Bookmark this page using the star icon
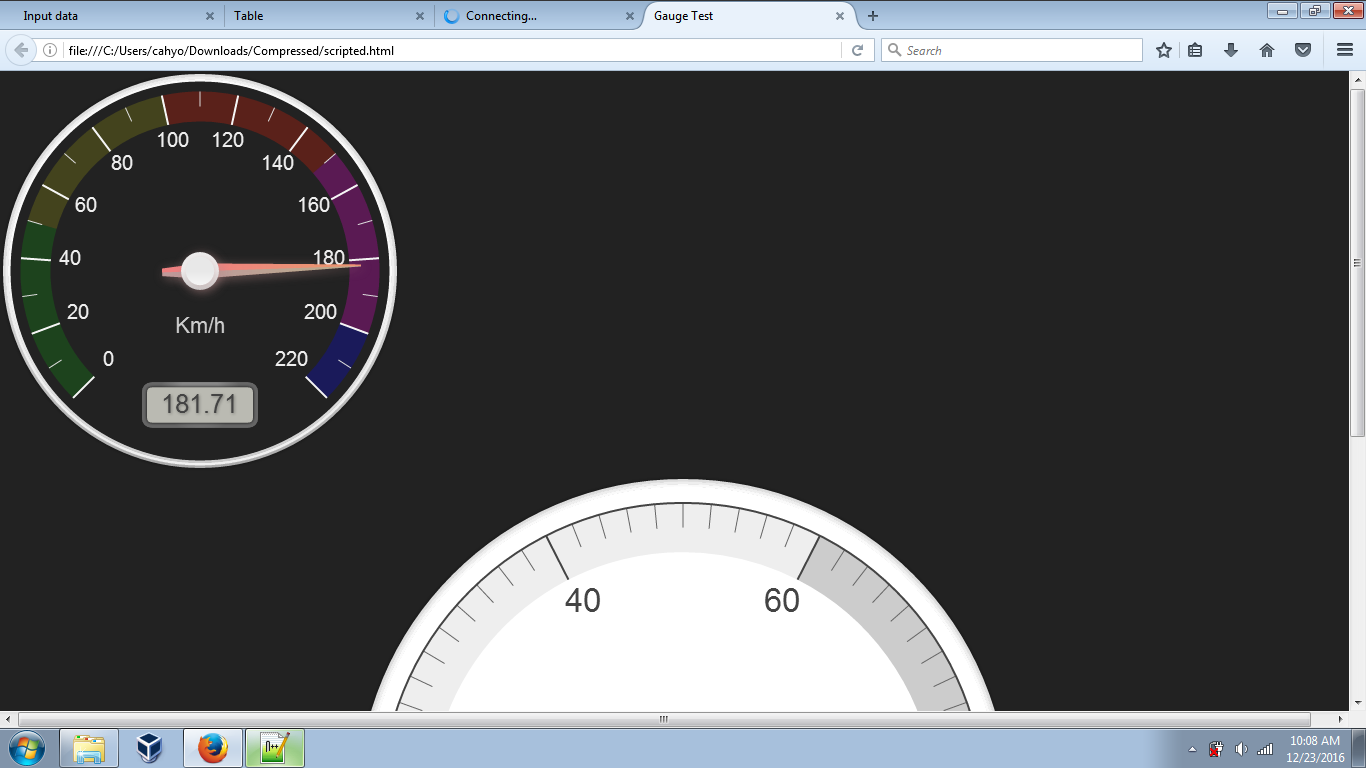The height and width of the screenshot is (768, 1366). (x=1163, y=50)
